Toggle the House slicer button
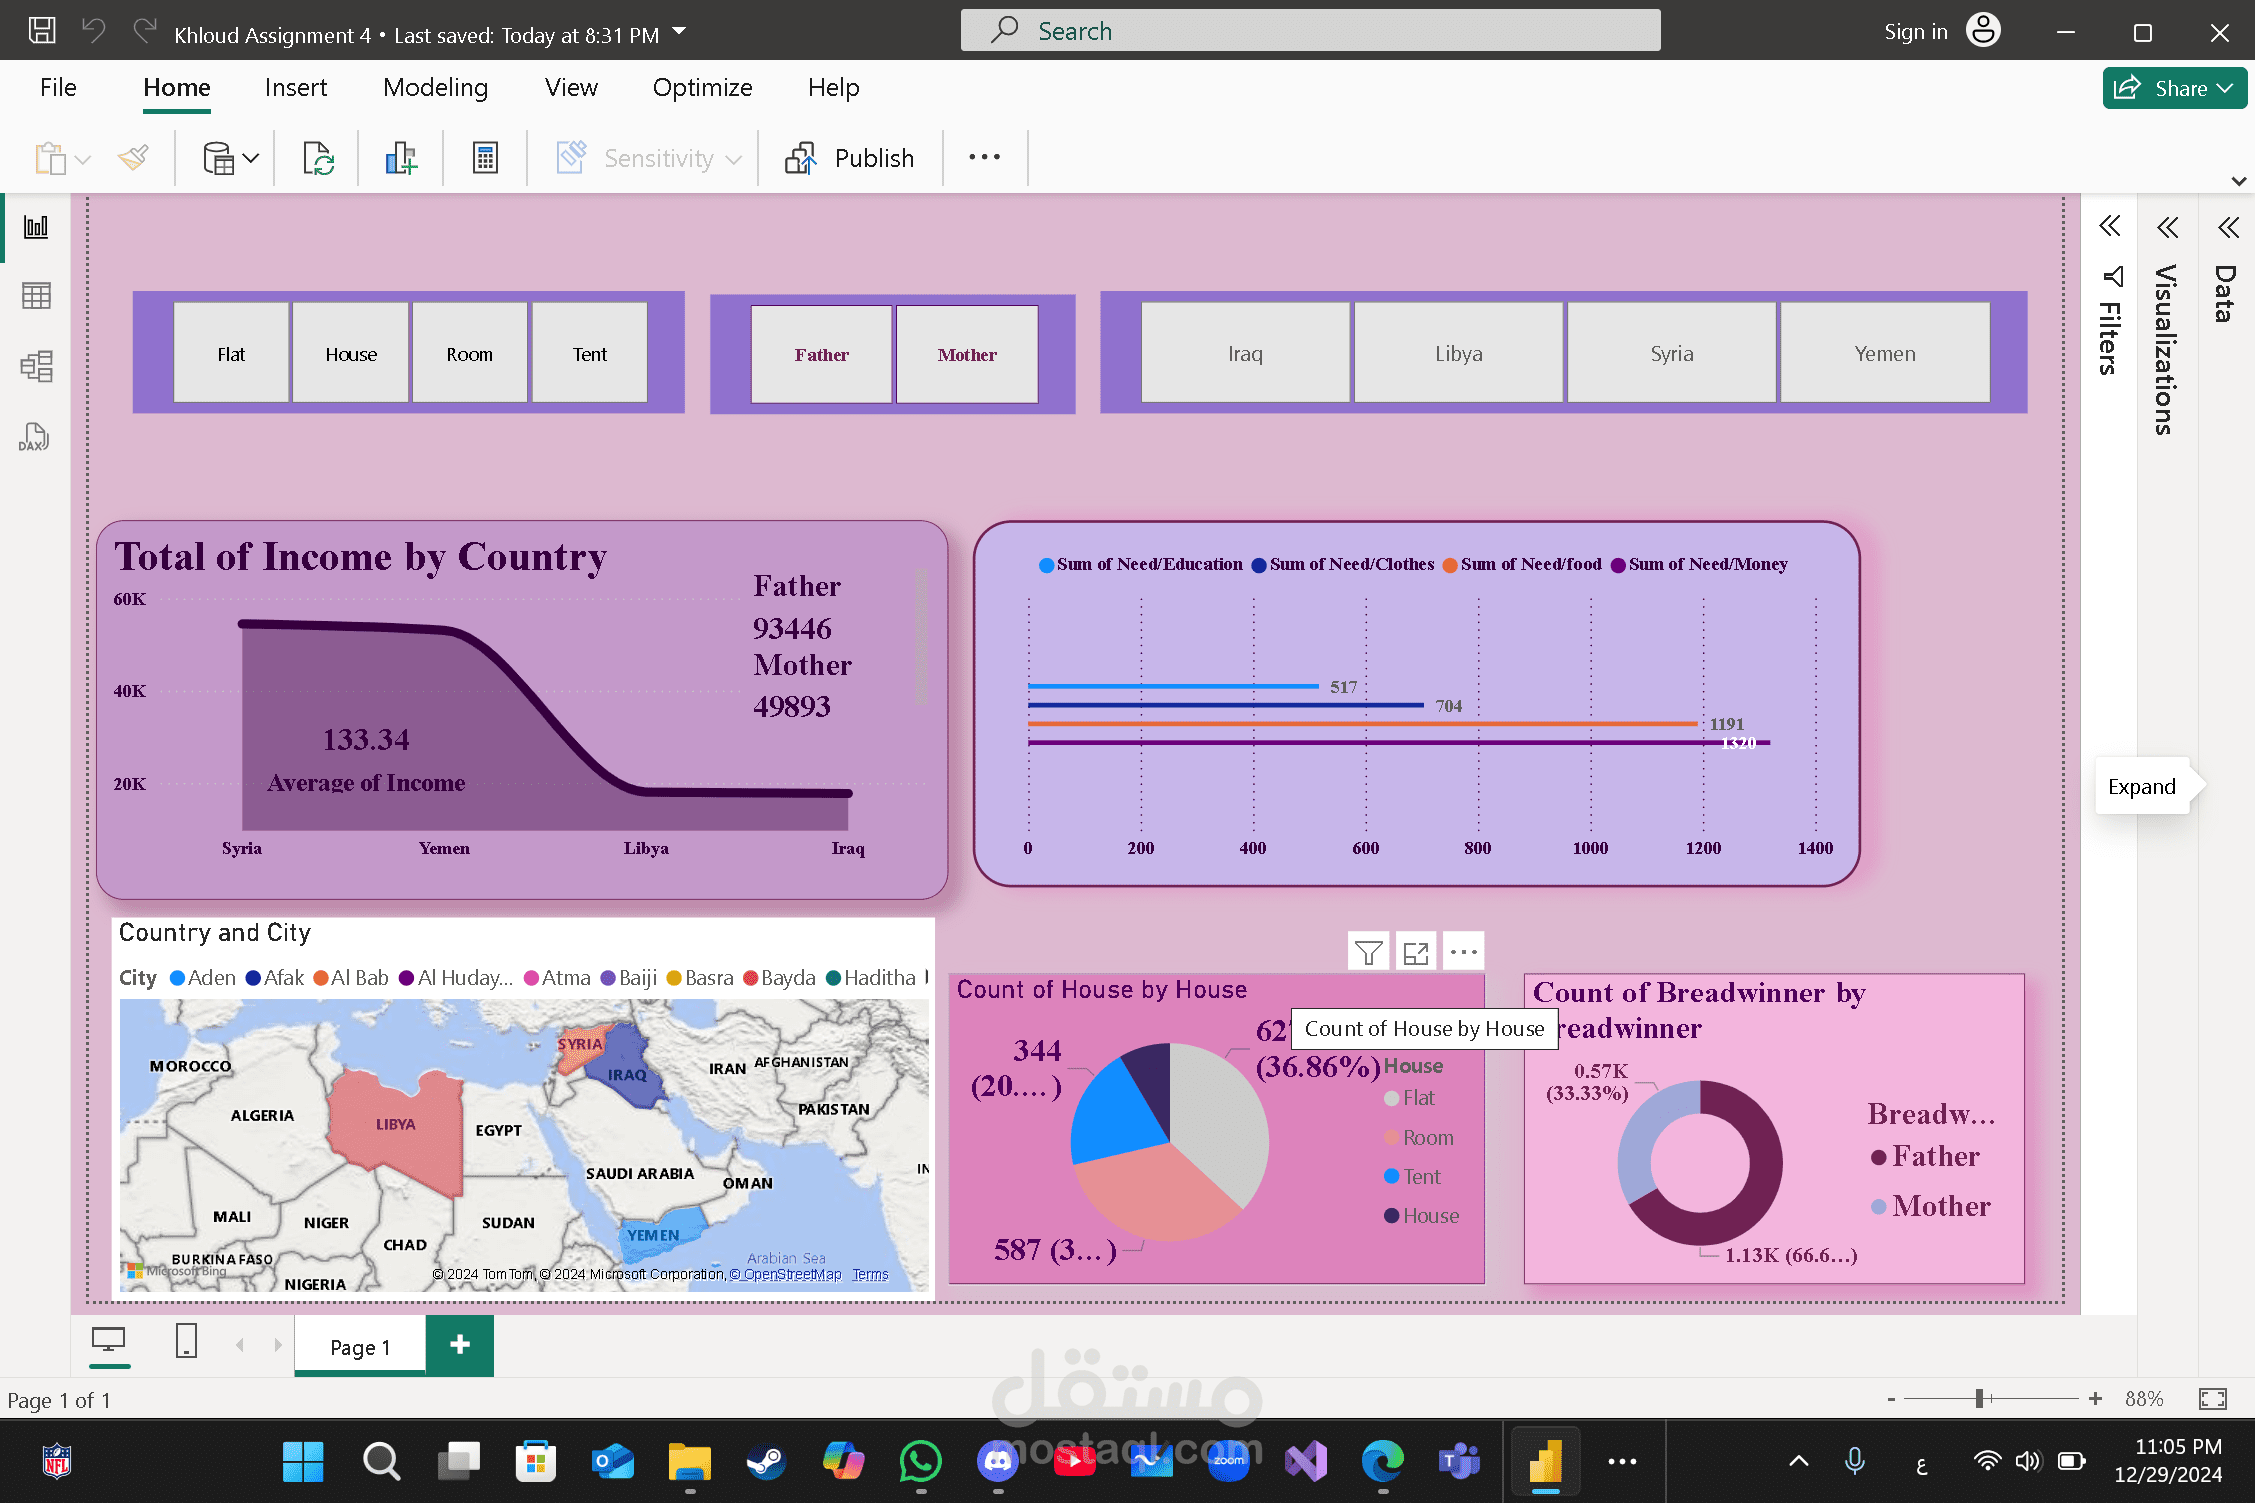The image size is (2255, 1503). point(351,354)
